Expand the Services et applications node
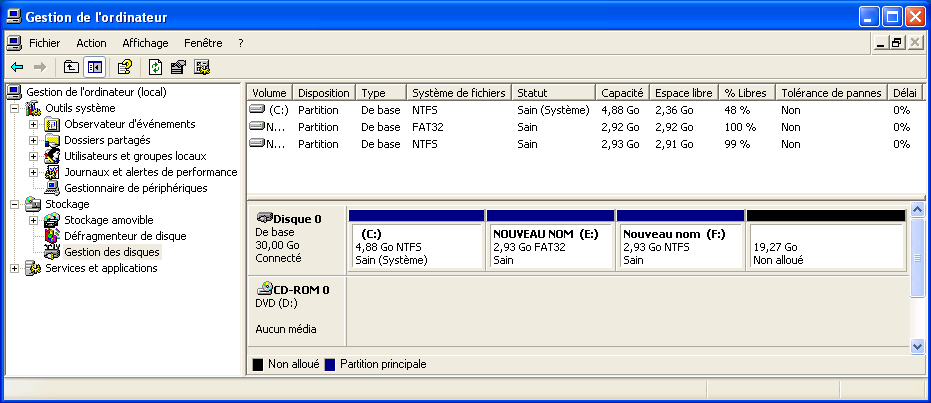 point(14,269)
